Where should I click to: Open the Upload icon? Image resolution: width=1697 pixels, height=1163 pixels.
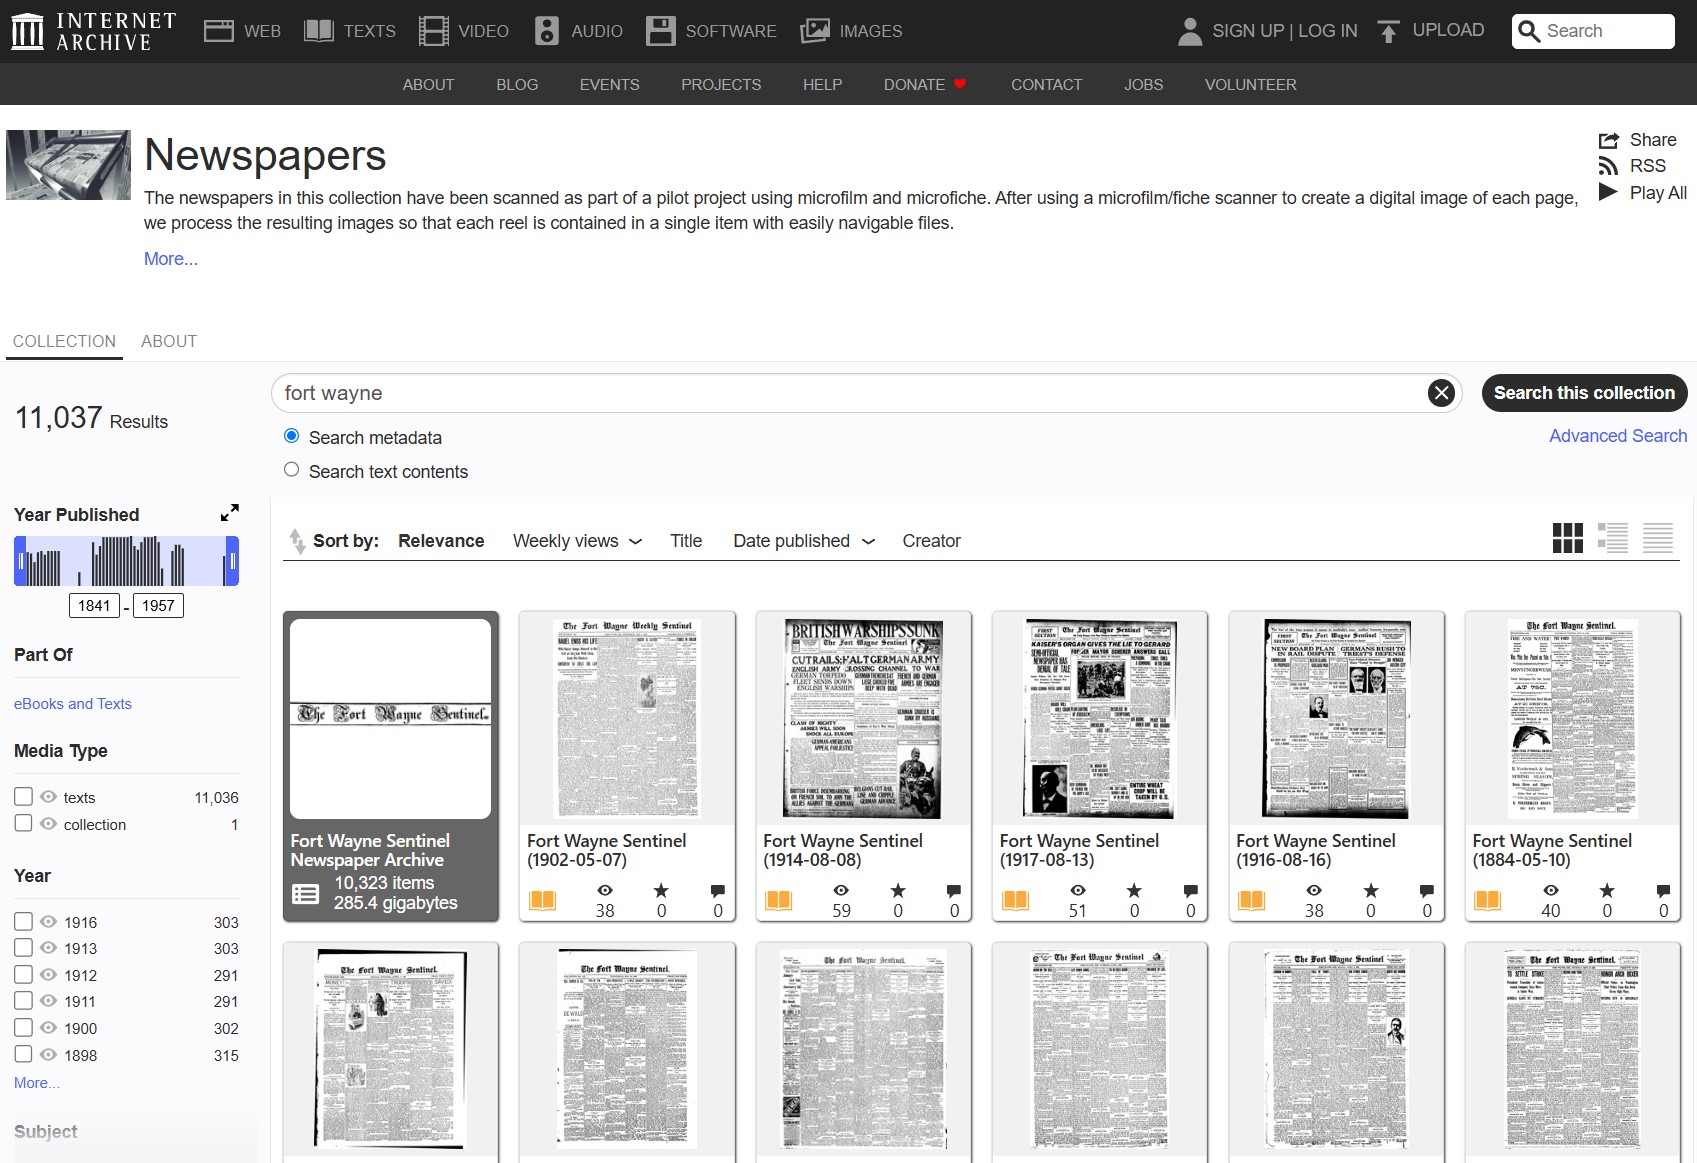click(x=1388, y=31)
